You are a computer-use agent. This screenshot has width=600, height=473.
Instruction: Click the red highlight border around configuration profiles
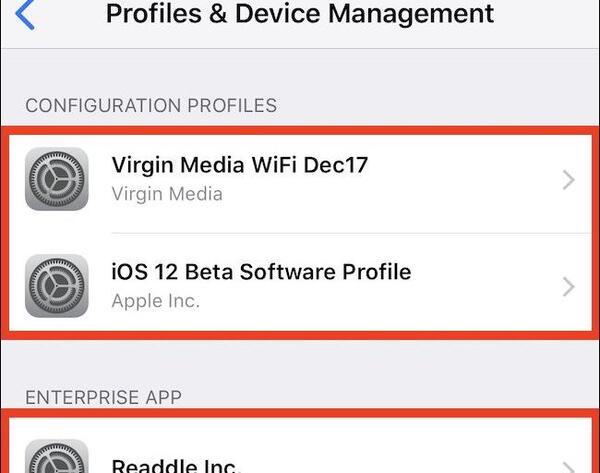pos(300,130)
